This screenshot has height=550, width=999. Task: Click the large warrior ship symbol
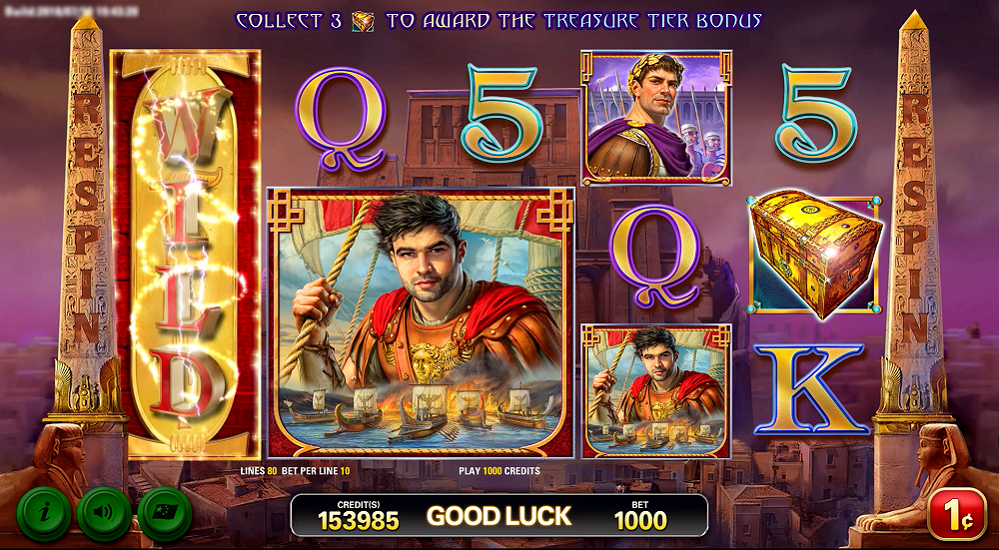click(x=420, y=322)
